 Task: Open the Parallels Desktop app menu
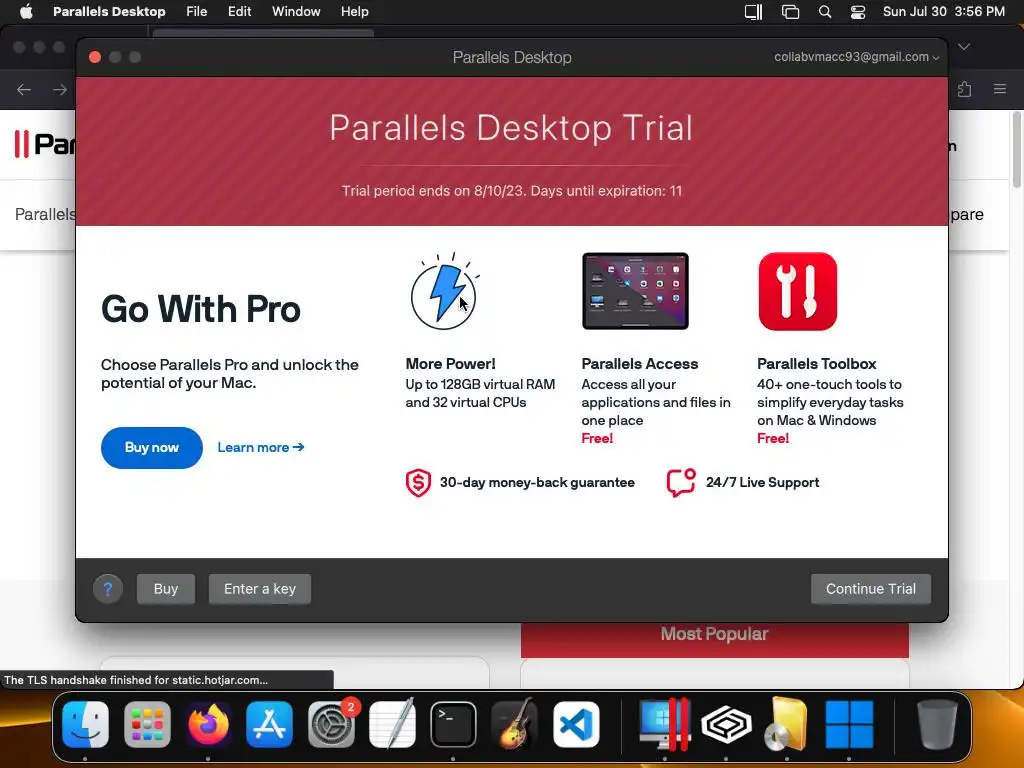[x=109, y=12]
